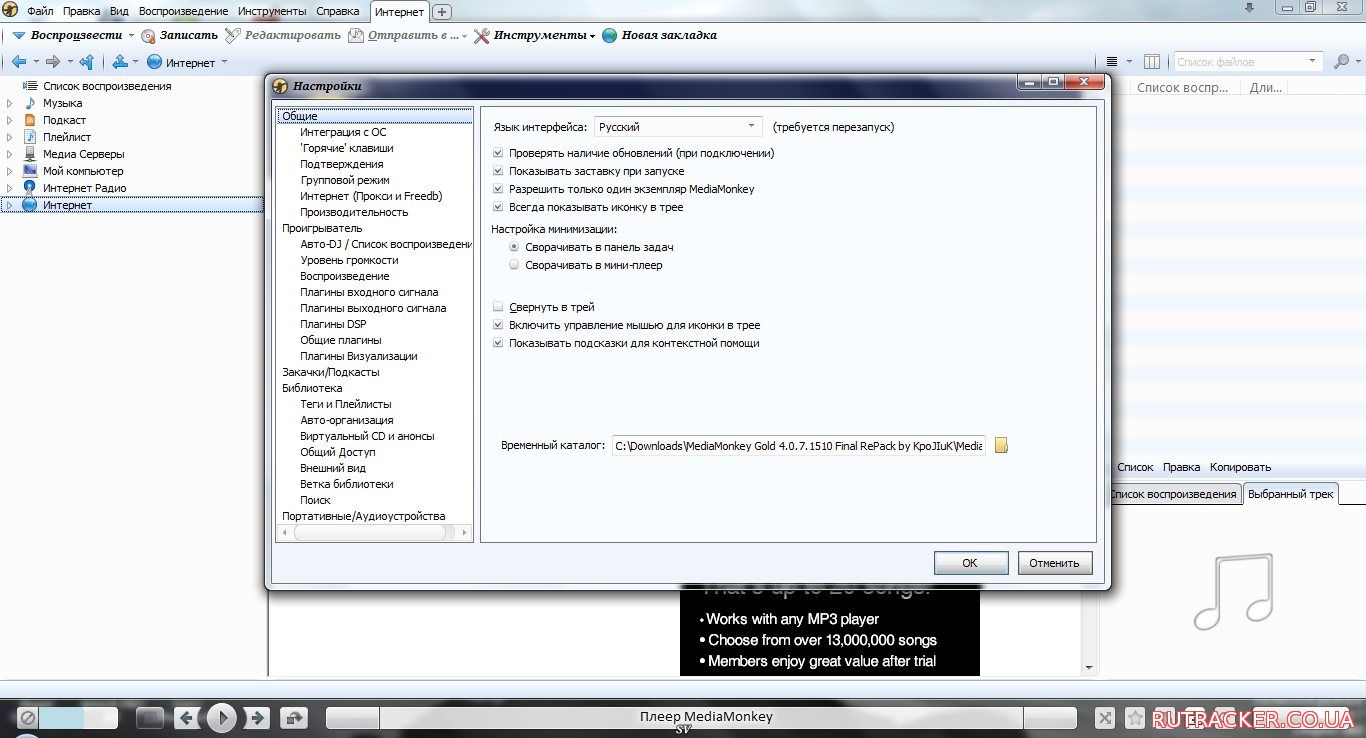This screenshot has width=1366, height=738.
Task: Click settings tree horizontal scrollbar
Action: tap(373, 533)
